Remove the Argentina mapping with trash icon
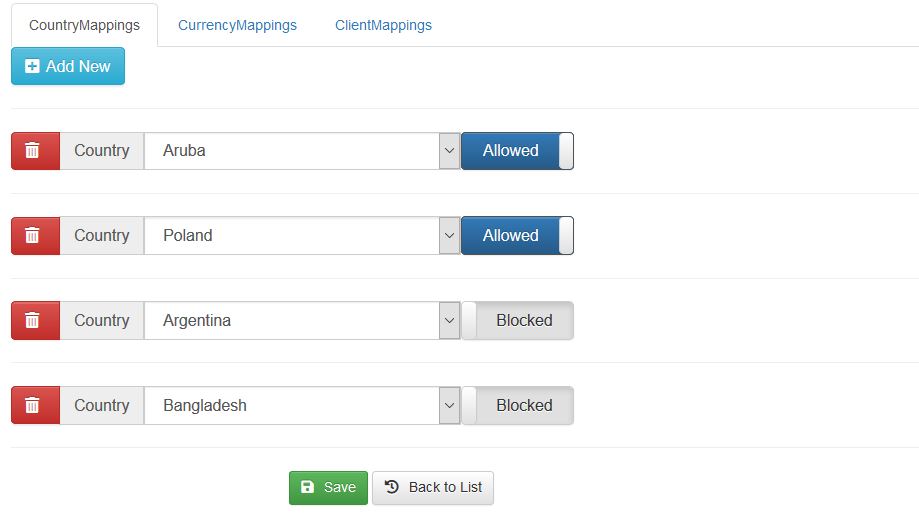Screen dimensions: 919x526 (33, 321)
